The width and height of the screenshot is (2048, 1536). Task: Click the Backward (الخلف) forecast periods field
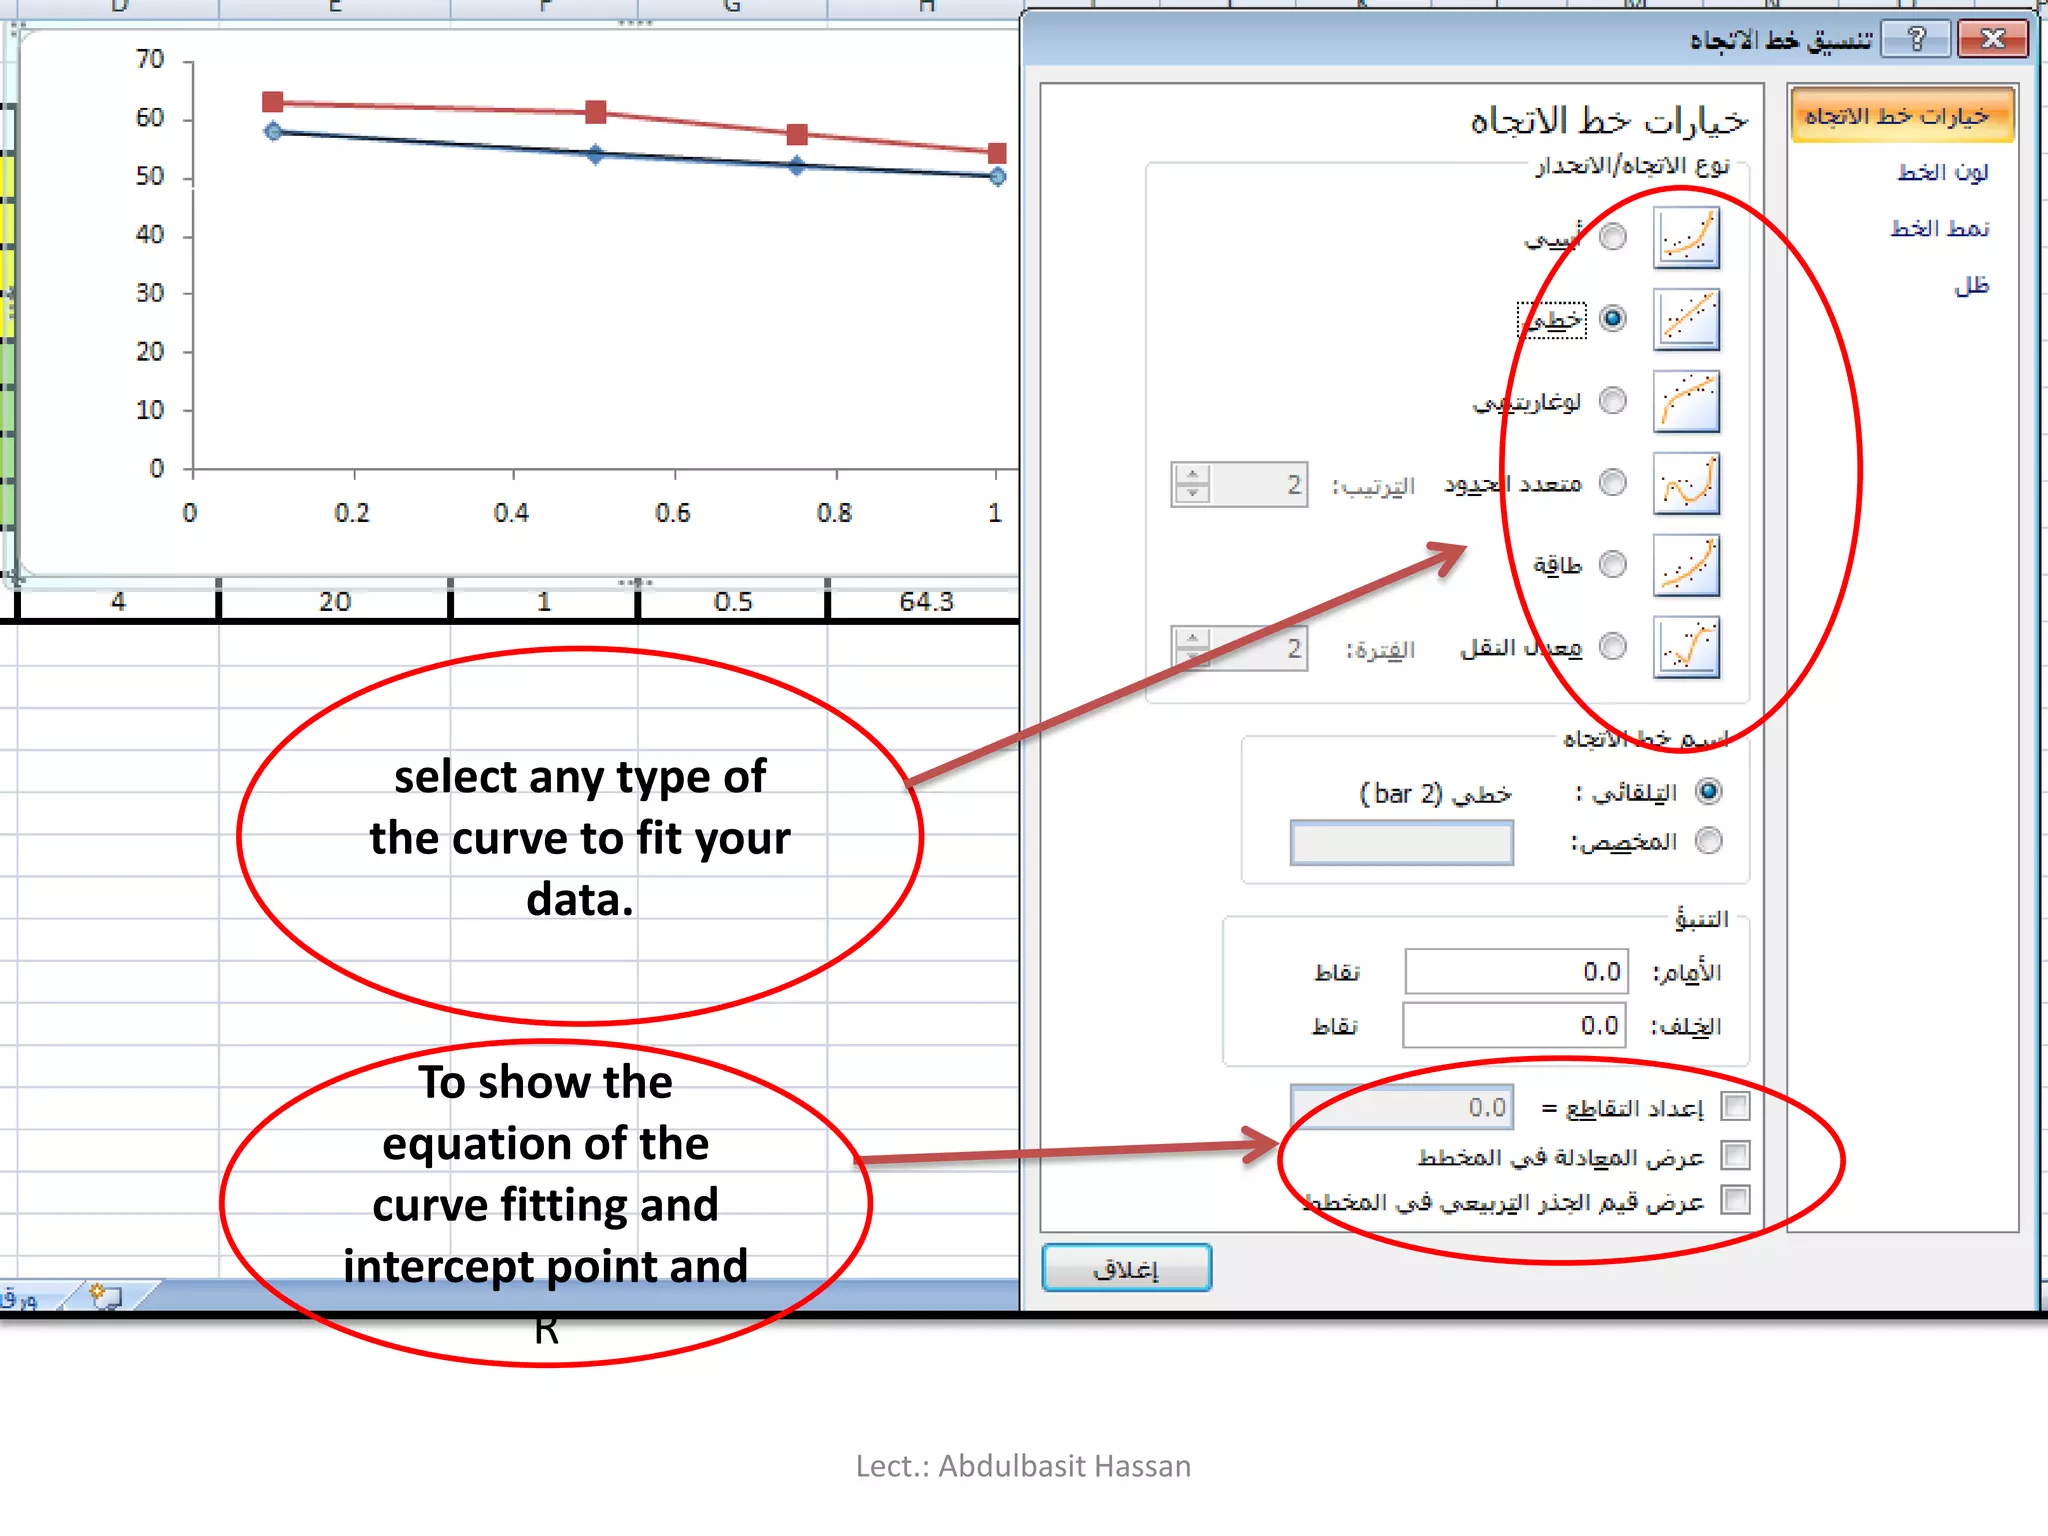pos(1515,1026)
